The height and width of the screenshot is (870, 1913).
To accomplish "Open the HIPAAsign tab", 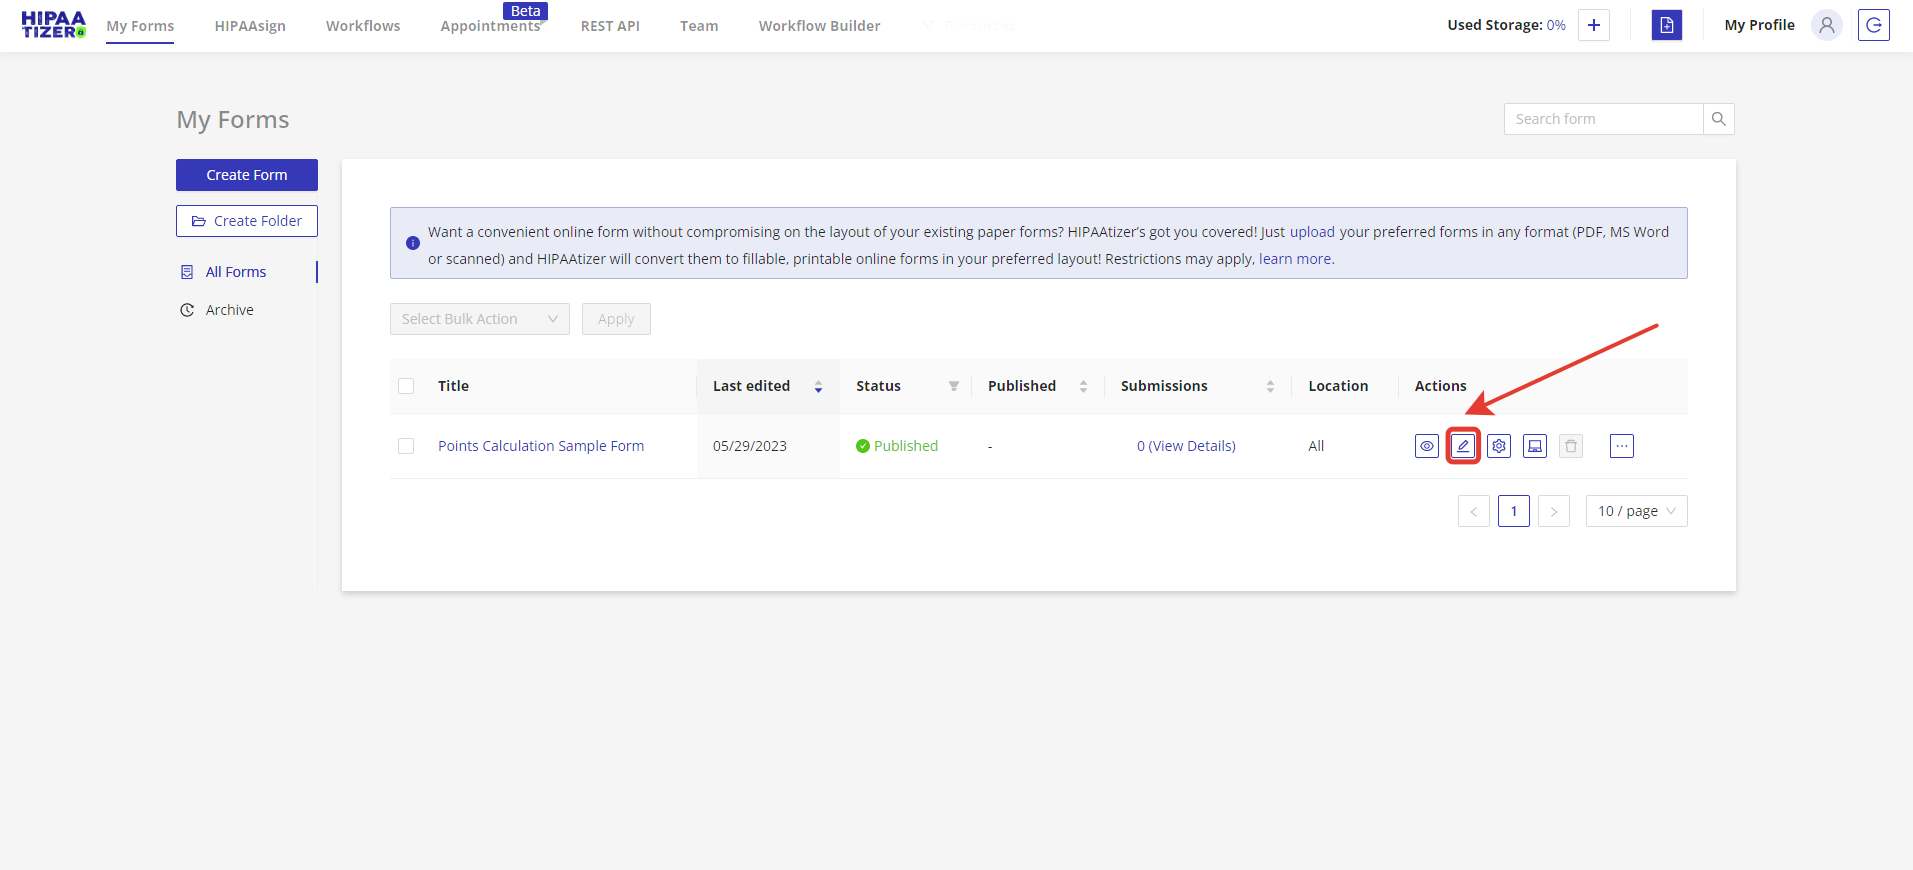I will pyautogui.click(x=250, y=26).
